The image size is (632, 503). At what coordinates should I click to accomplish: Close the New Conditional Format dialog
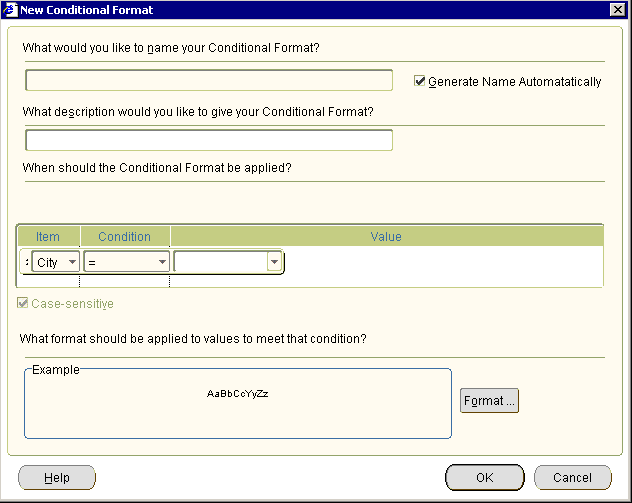click(x=618, y=9)
